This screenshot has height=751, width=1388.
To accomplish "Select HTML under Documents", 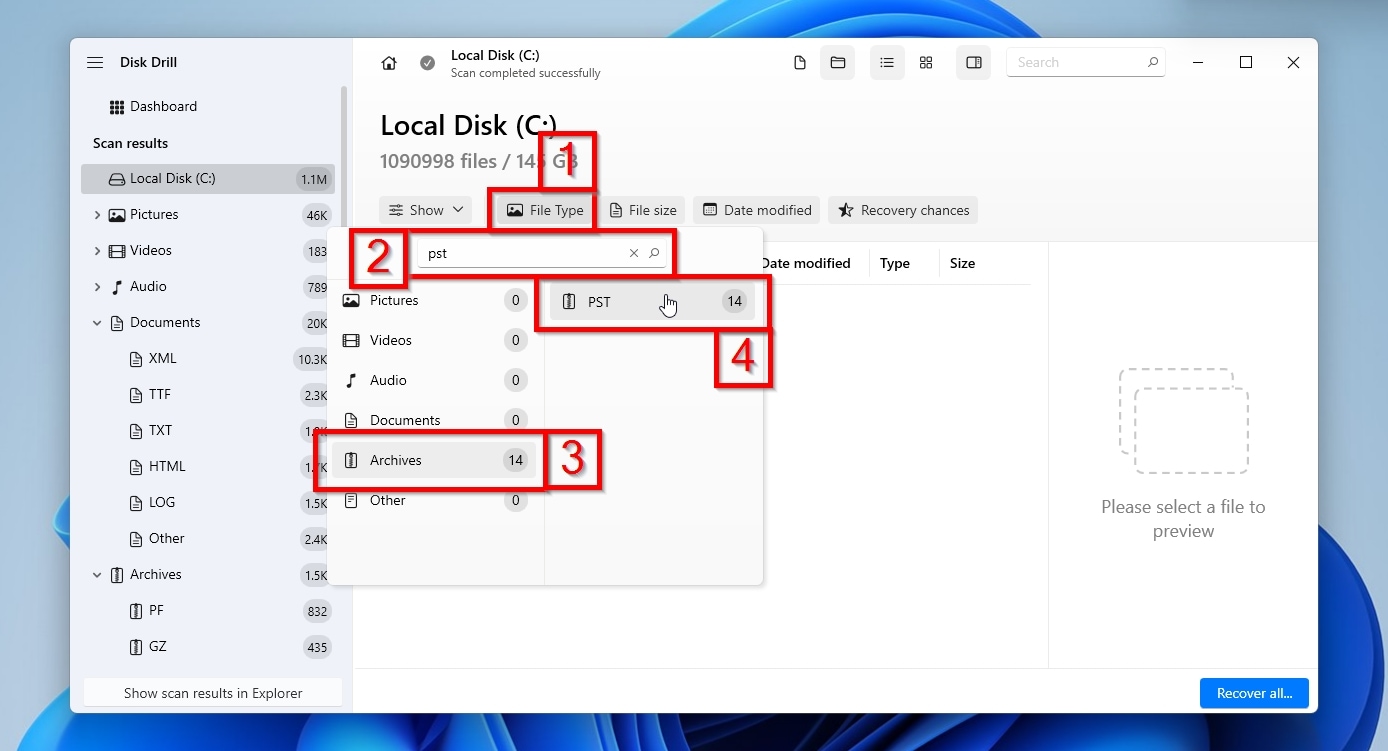I will (167, 467).
